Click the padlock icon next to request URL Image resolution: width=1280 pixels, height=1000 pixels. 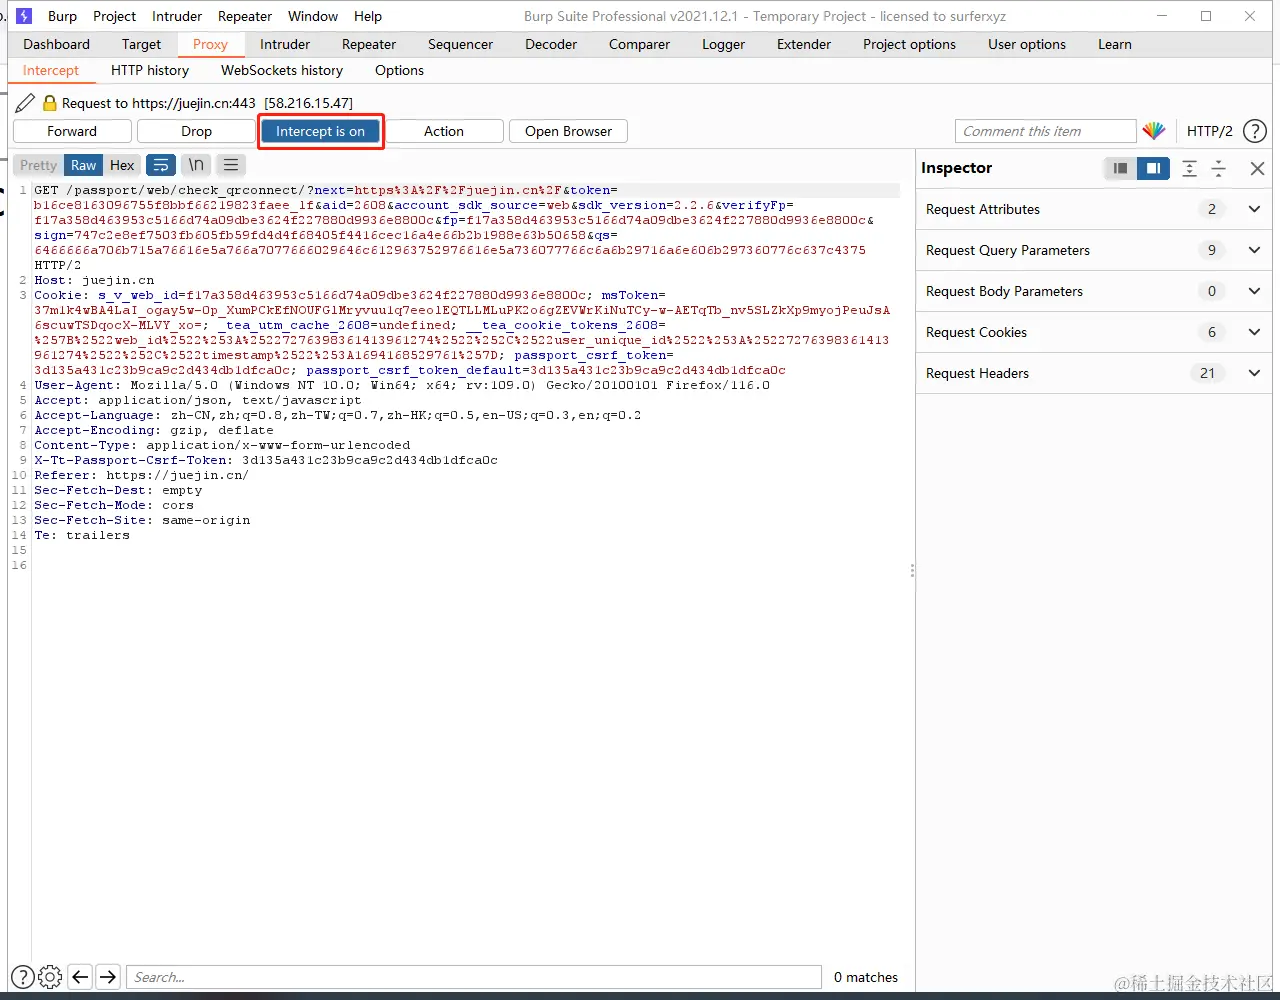pos(49,103)
